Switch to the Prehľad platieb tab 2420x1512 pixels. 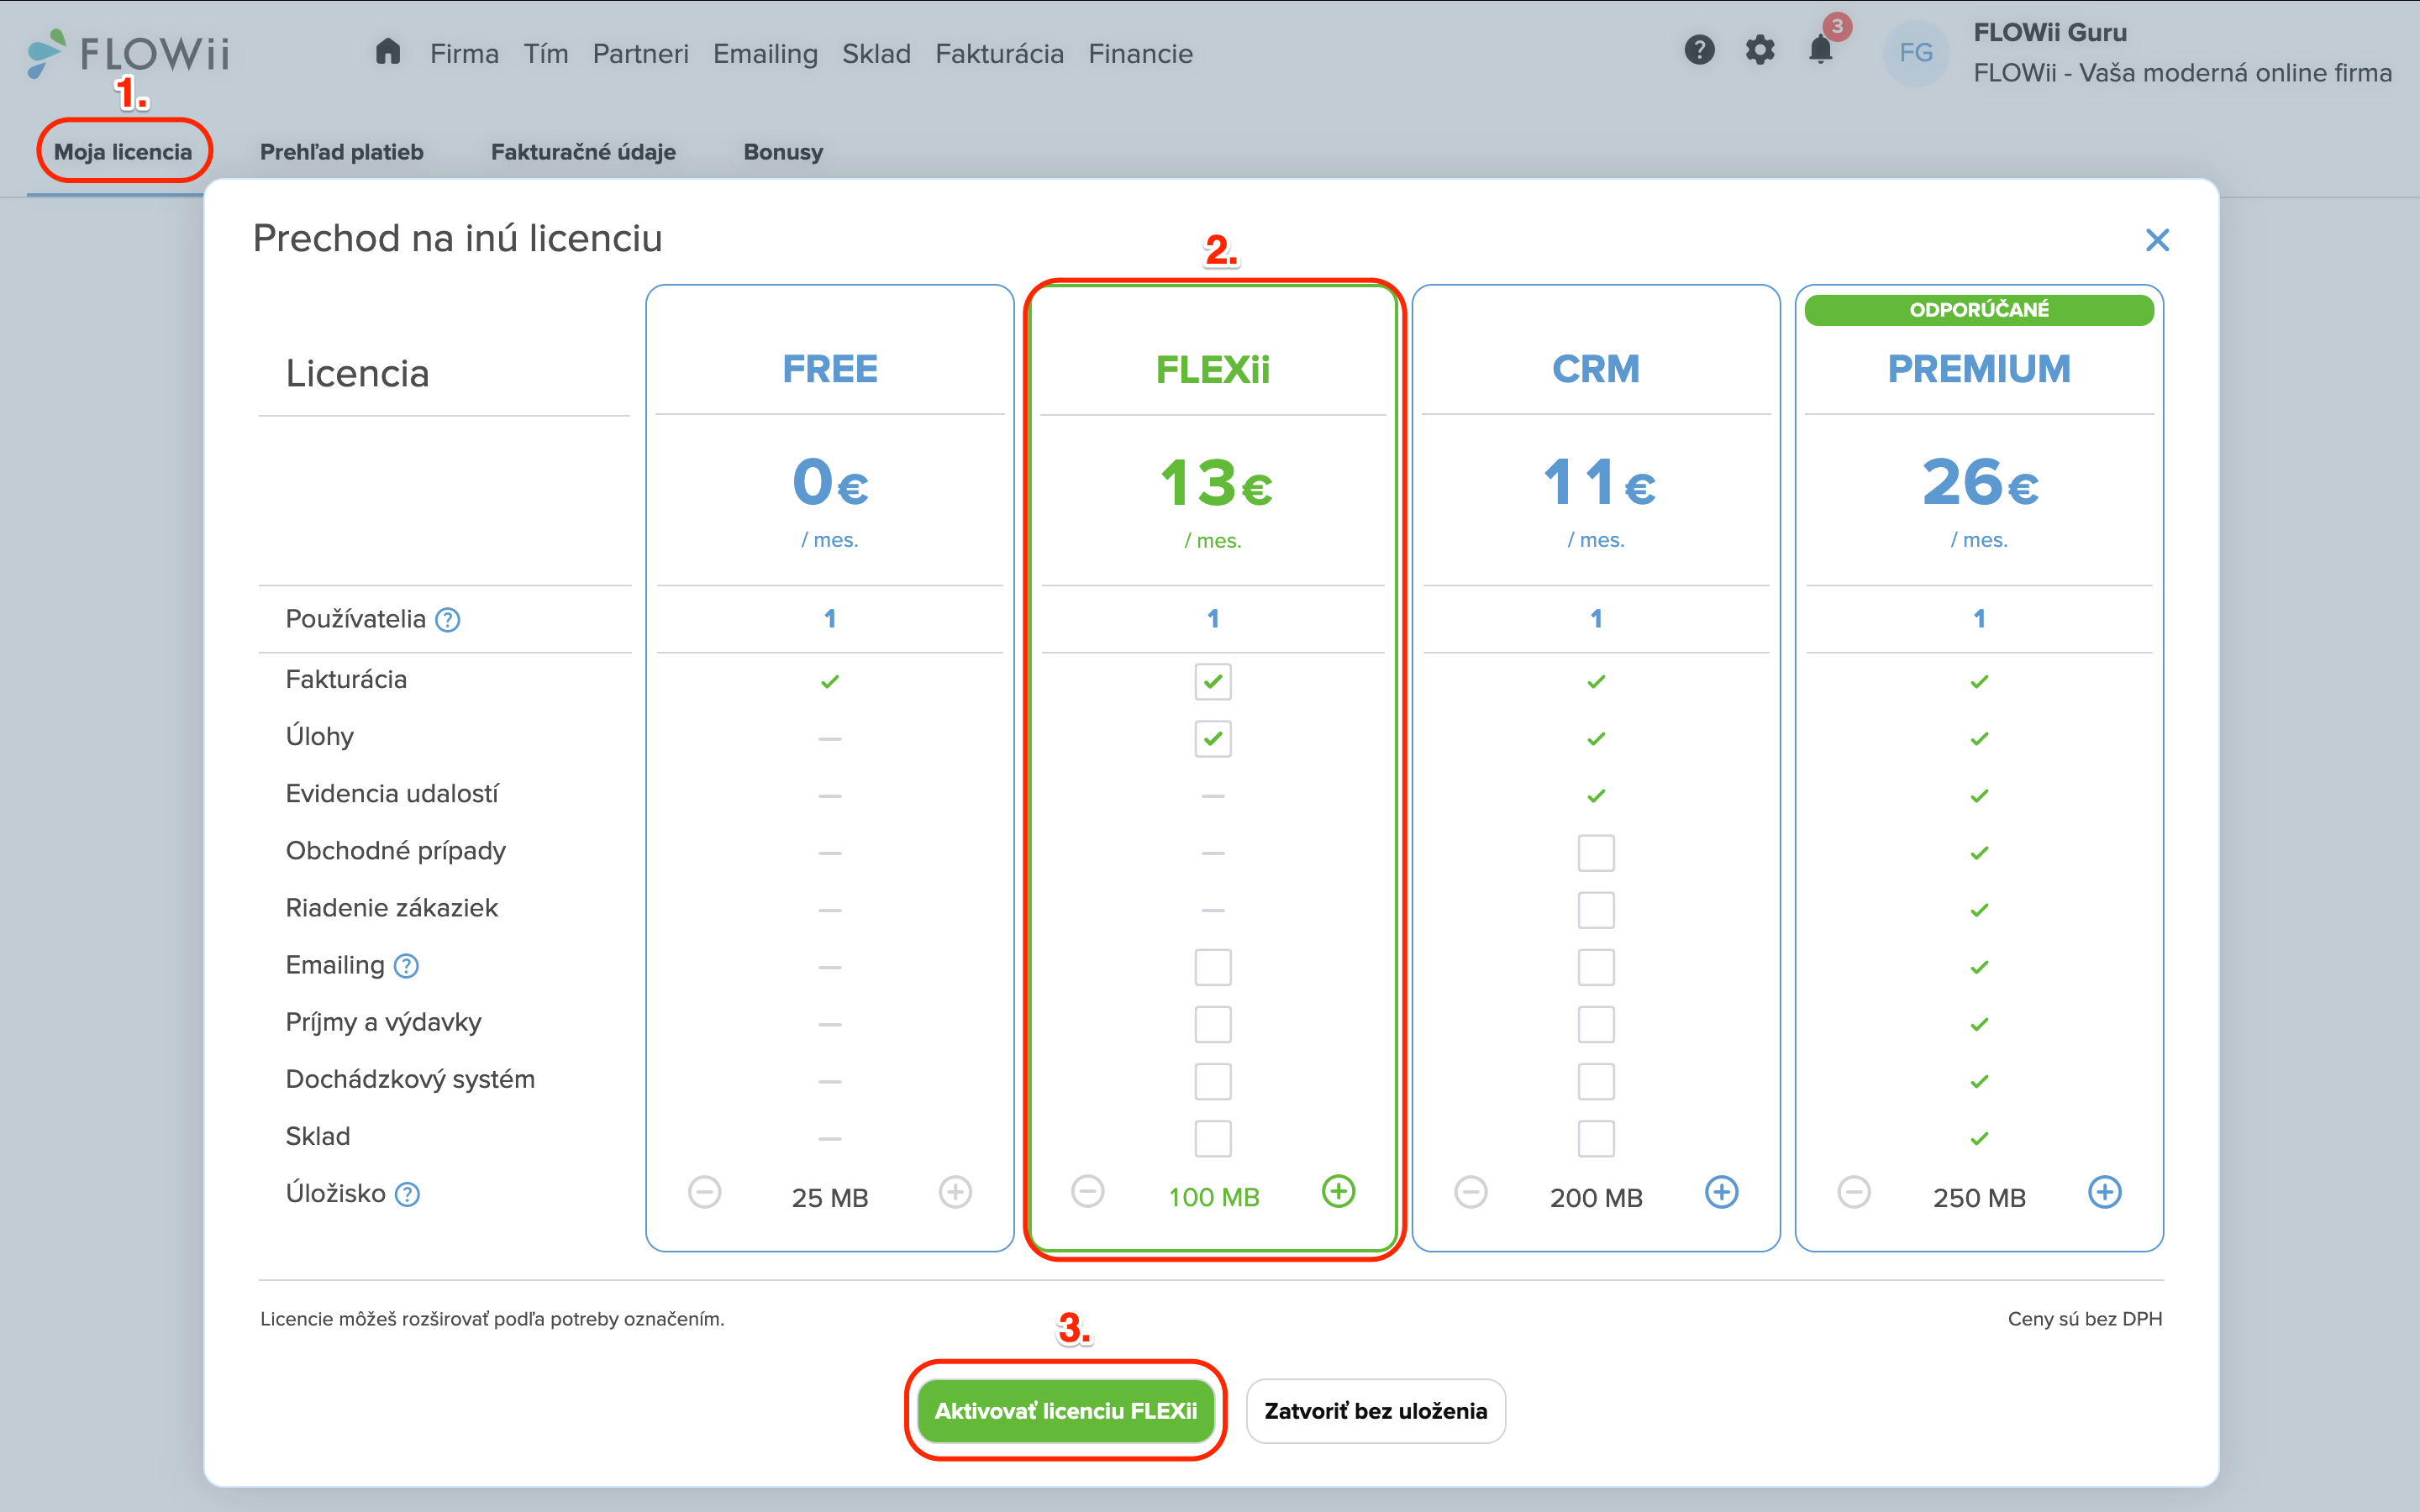[341, 152]
